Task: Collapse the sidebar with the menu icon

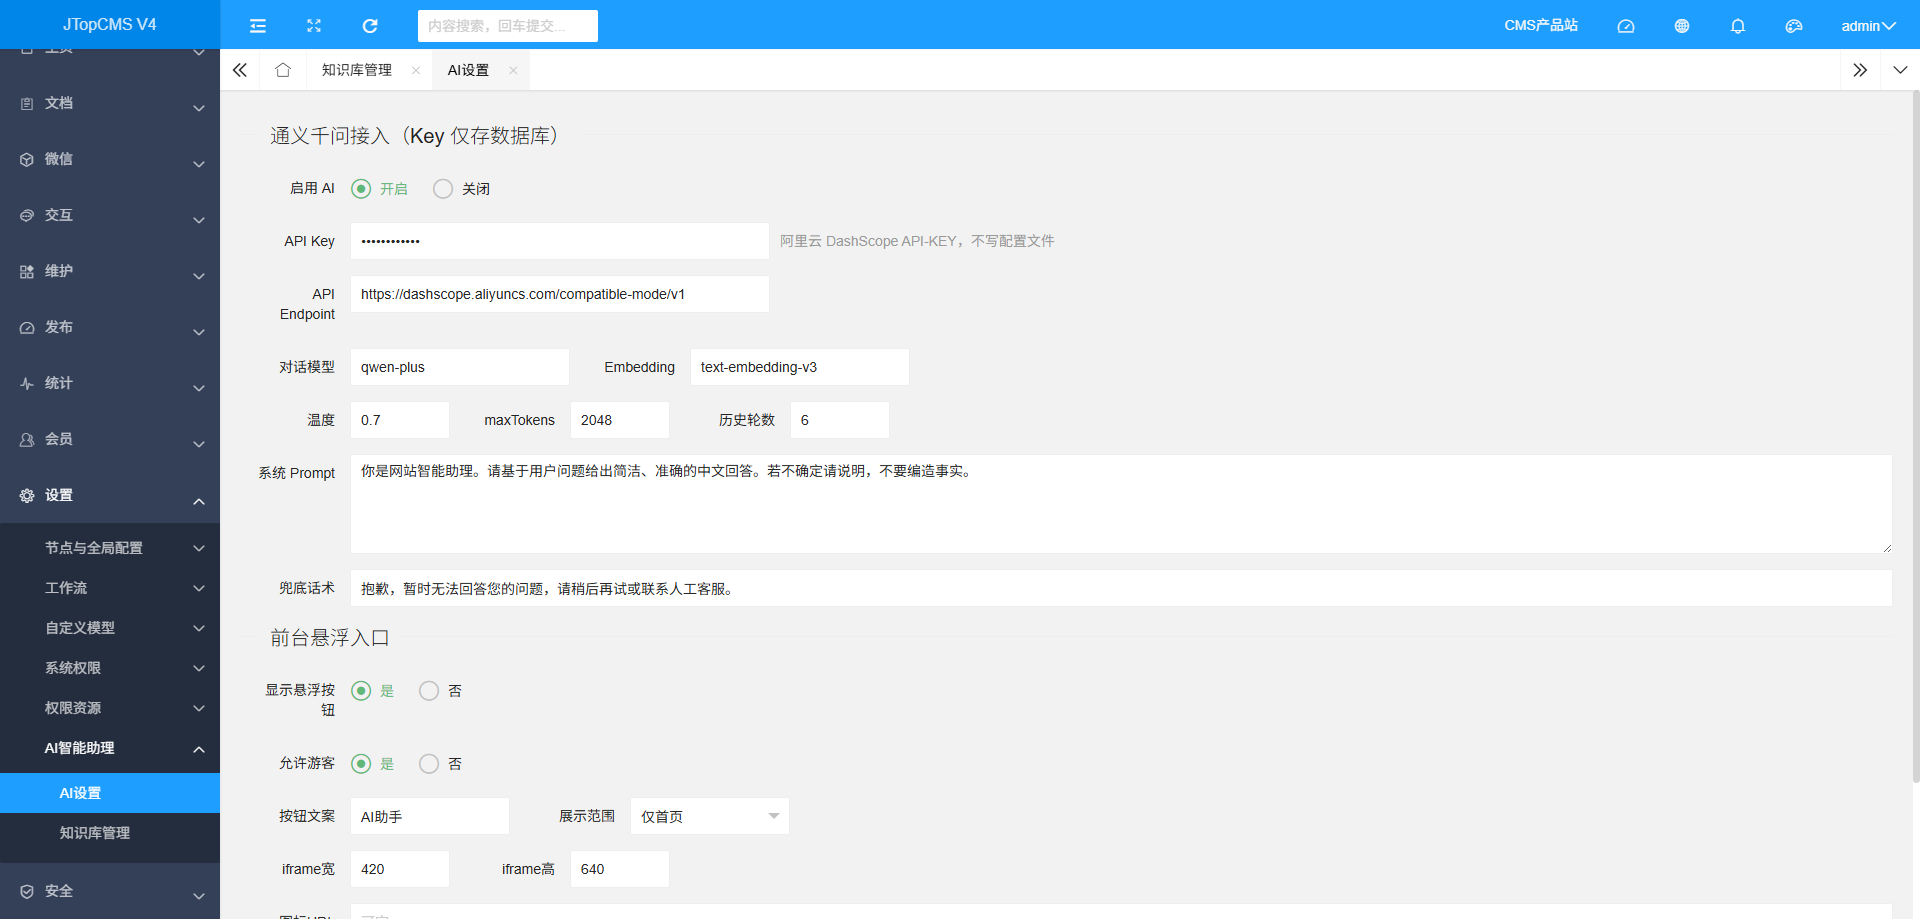Action: [258, 26]
